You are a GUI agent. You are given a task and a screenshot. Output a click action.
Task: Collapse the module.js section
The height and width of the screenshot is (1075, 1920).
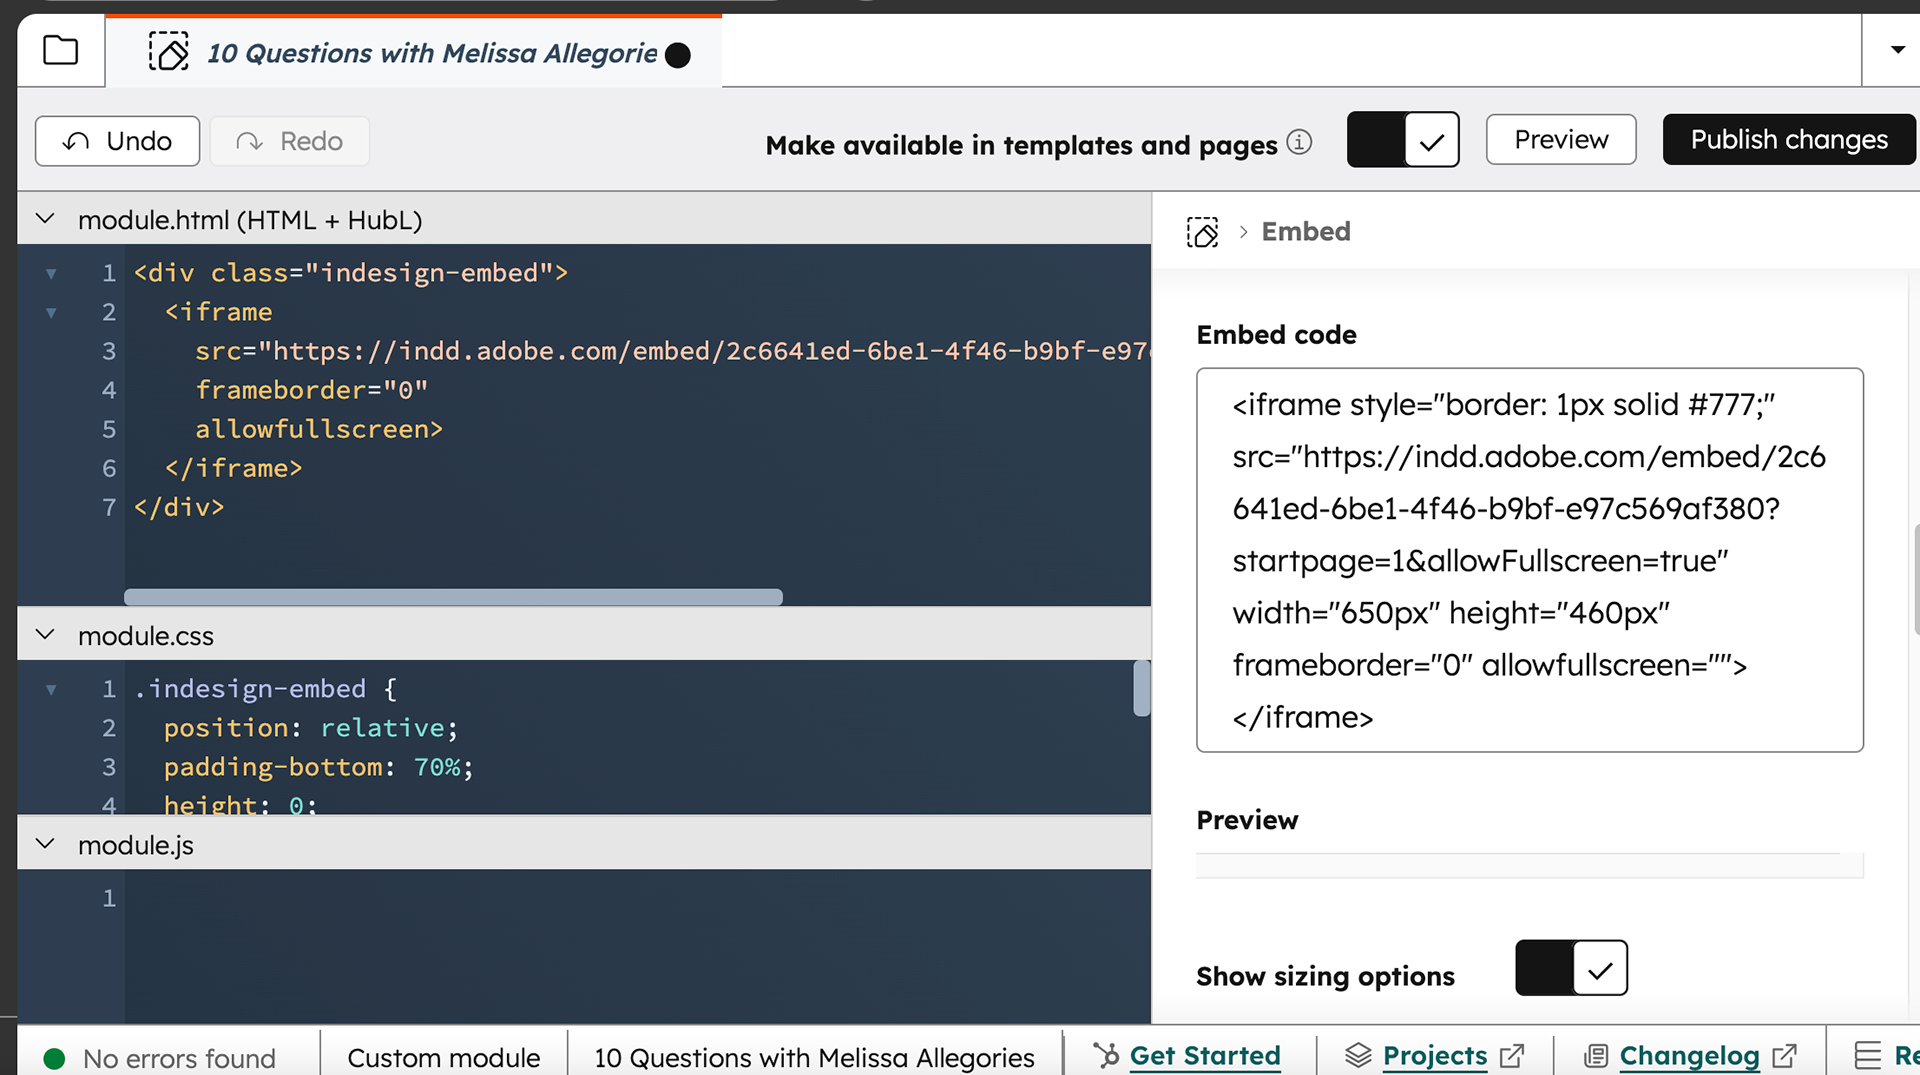(45, 844)
